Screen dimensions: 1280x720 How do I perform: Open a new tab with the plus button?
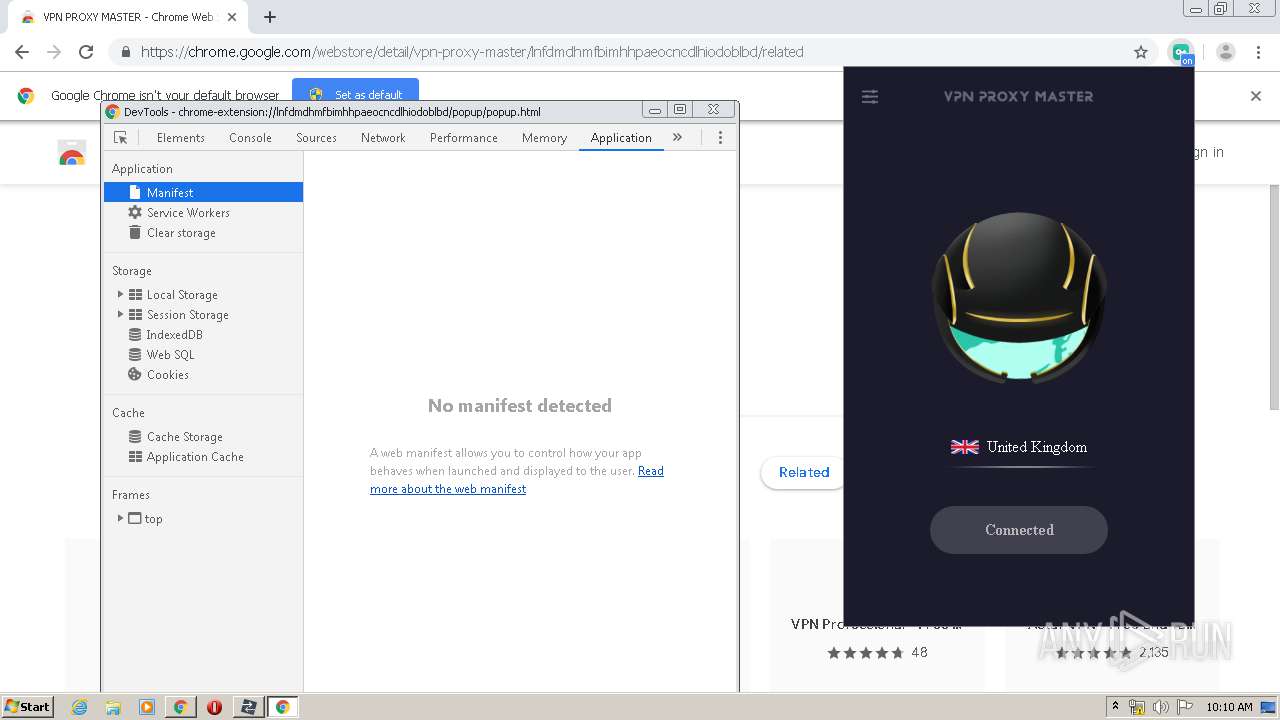click(270, 17)
